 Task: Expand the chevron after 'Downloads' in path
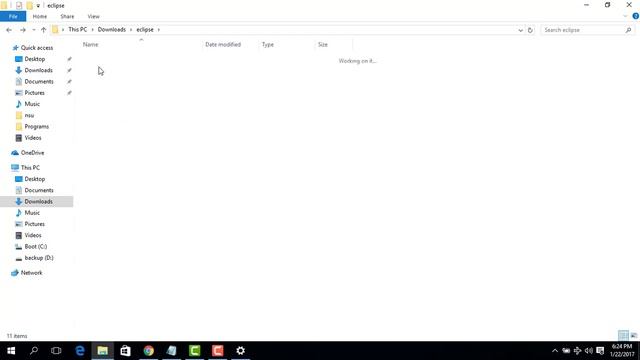[x=131, y=29]
